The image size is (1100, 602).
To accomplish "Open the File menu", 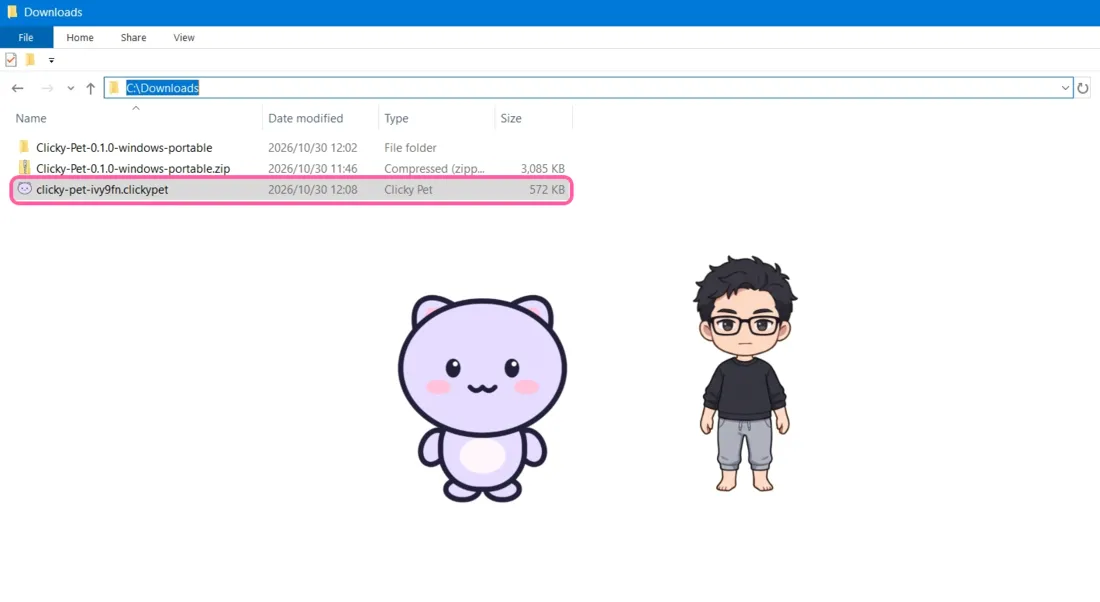I will pyautogui.click(x=26, y=37).
